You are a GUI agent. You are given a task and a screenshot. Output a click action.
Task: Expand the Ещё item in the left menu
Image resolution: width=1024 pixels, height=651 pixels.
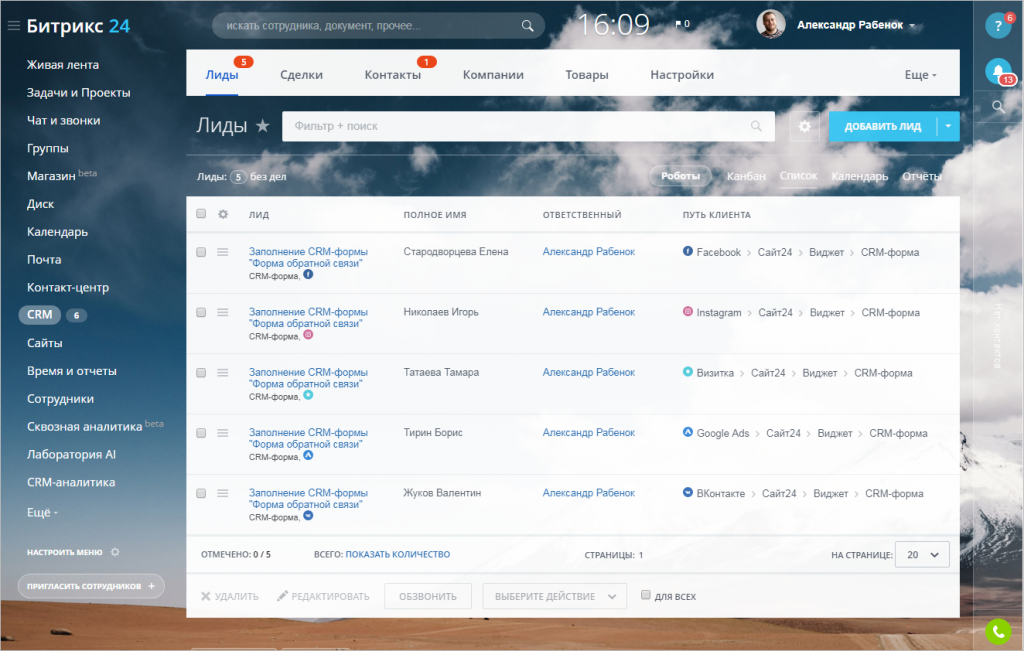point(42,513)
